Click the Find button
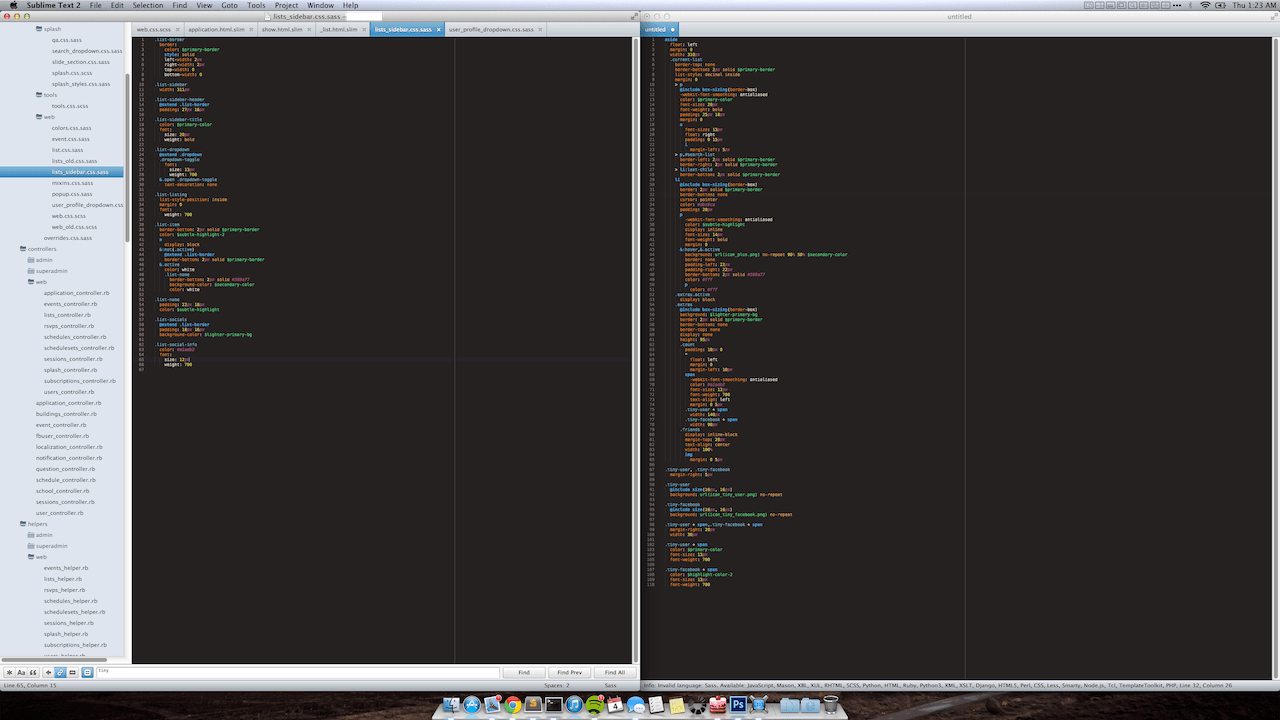This screenshot has width=1280, height=720. 524,672
